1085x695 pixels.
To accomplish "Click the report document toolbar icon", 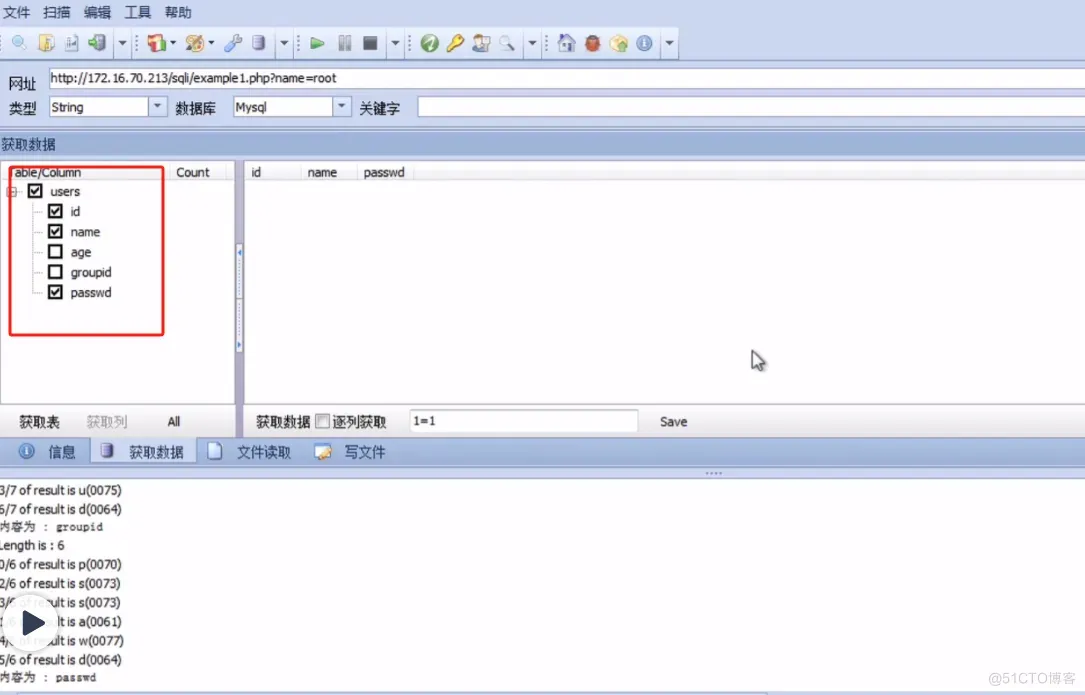I will coord(71,43).
